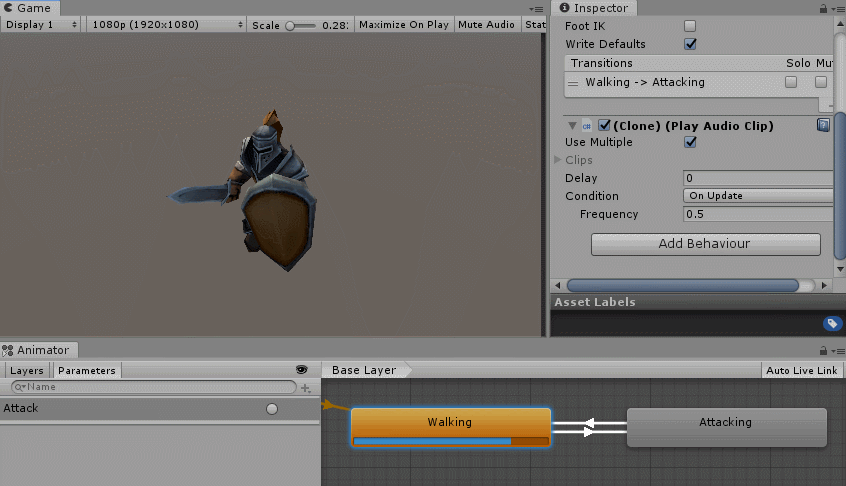Select the Attacking state node
Viewport: 846px width, 486px height.
[x=726, y=427]
